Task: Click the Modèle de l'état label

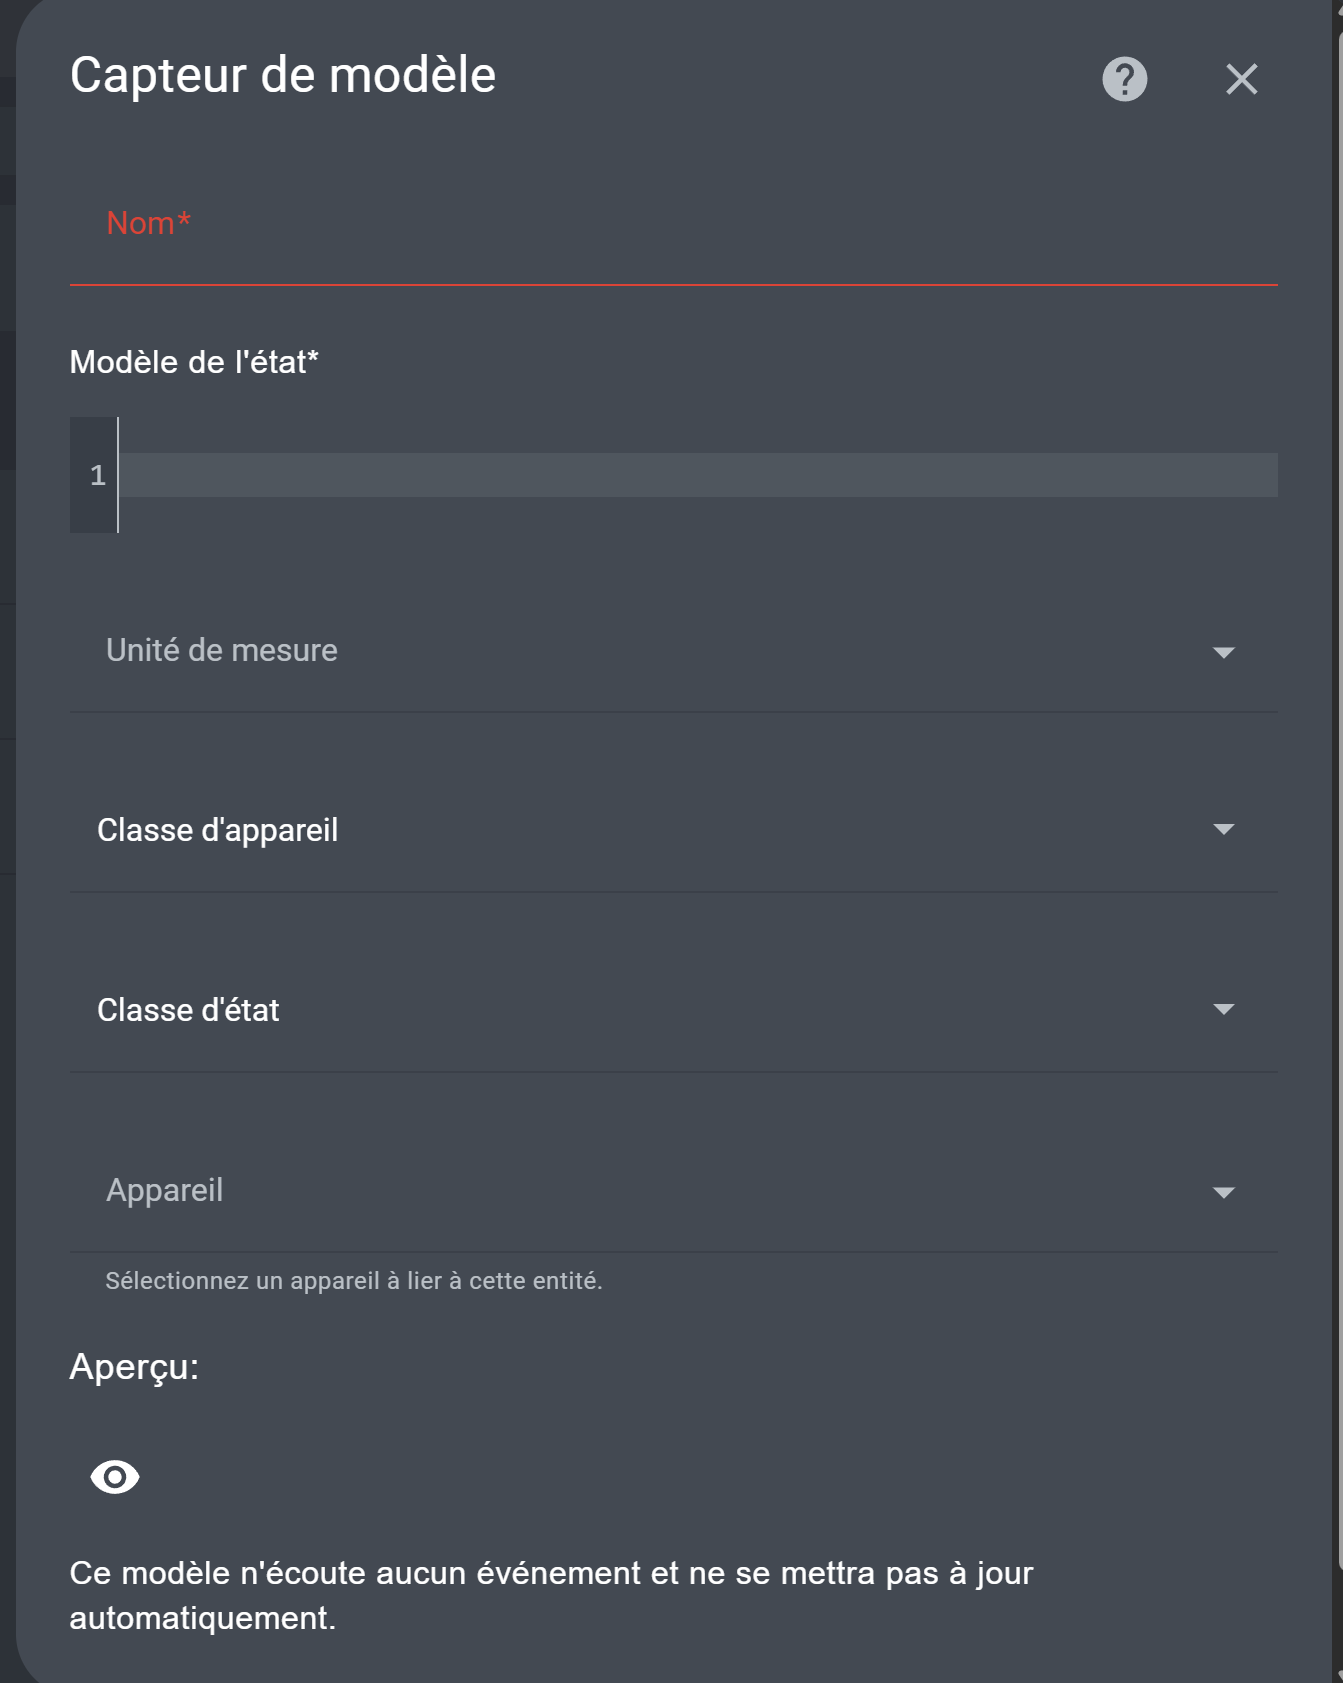Action: 194,362
